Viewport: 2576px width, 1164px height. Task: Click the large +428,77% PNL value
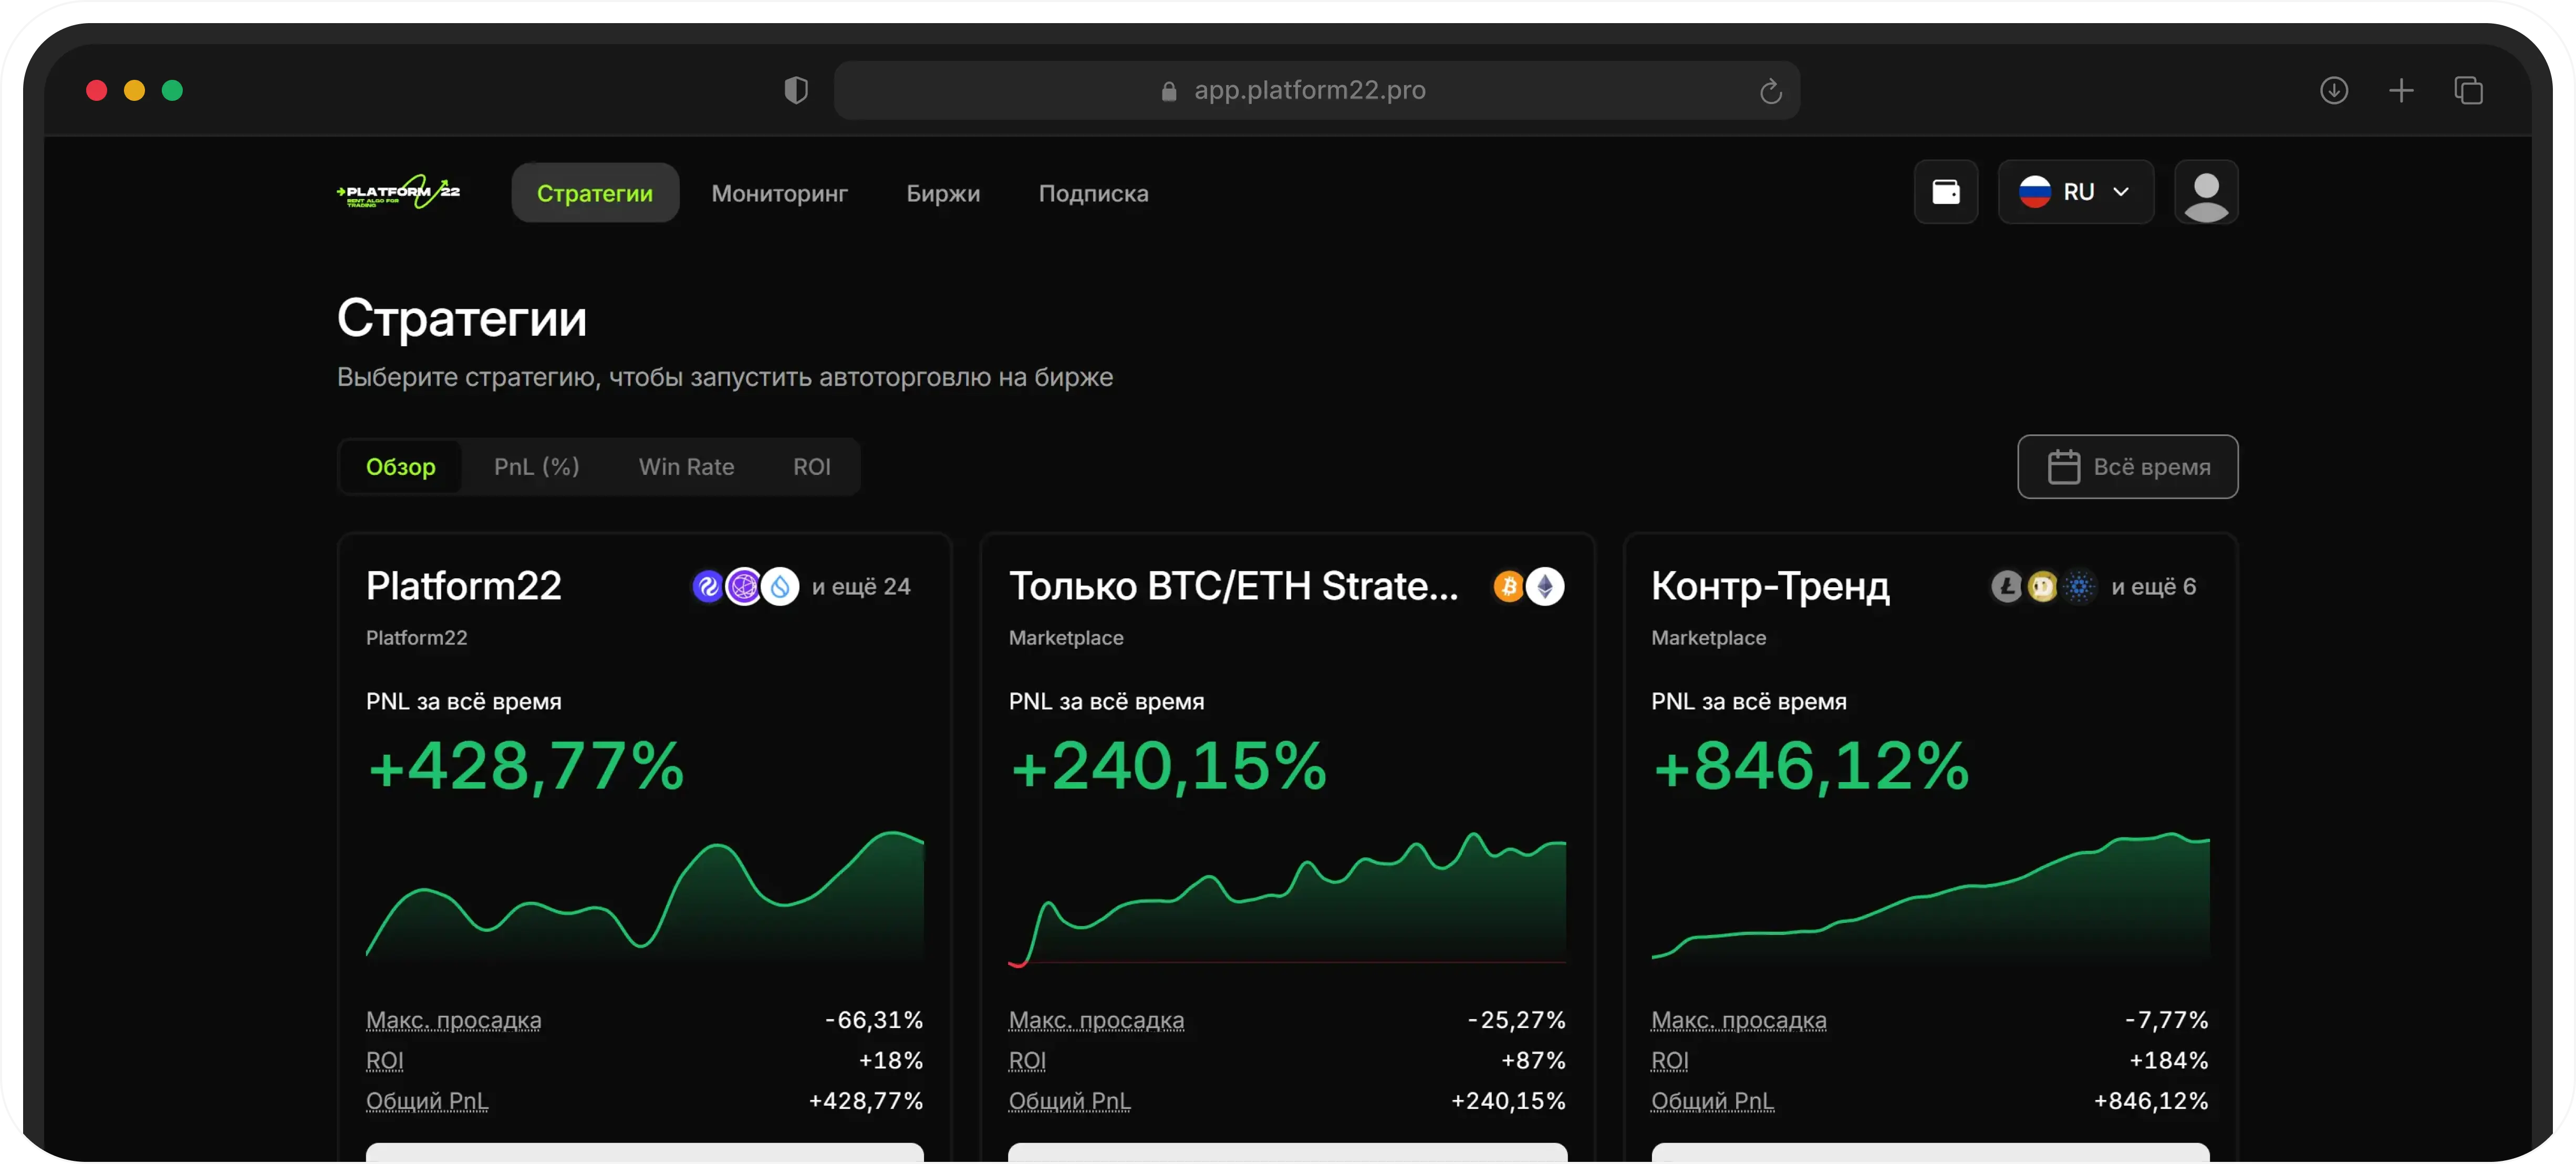[x=526, y=767]
